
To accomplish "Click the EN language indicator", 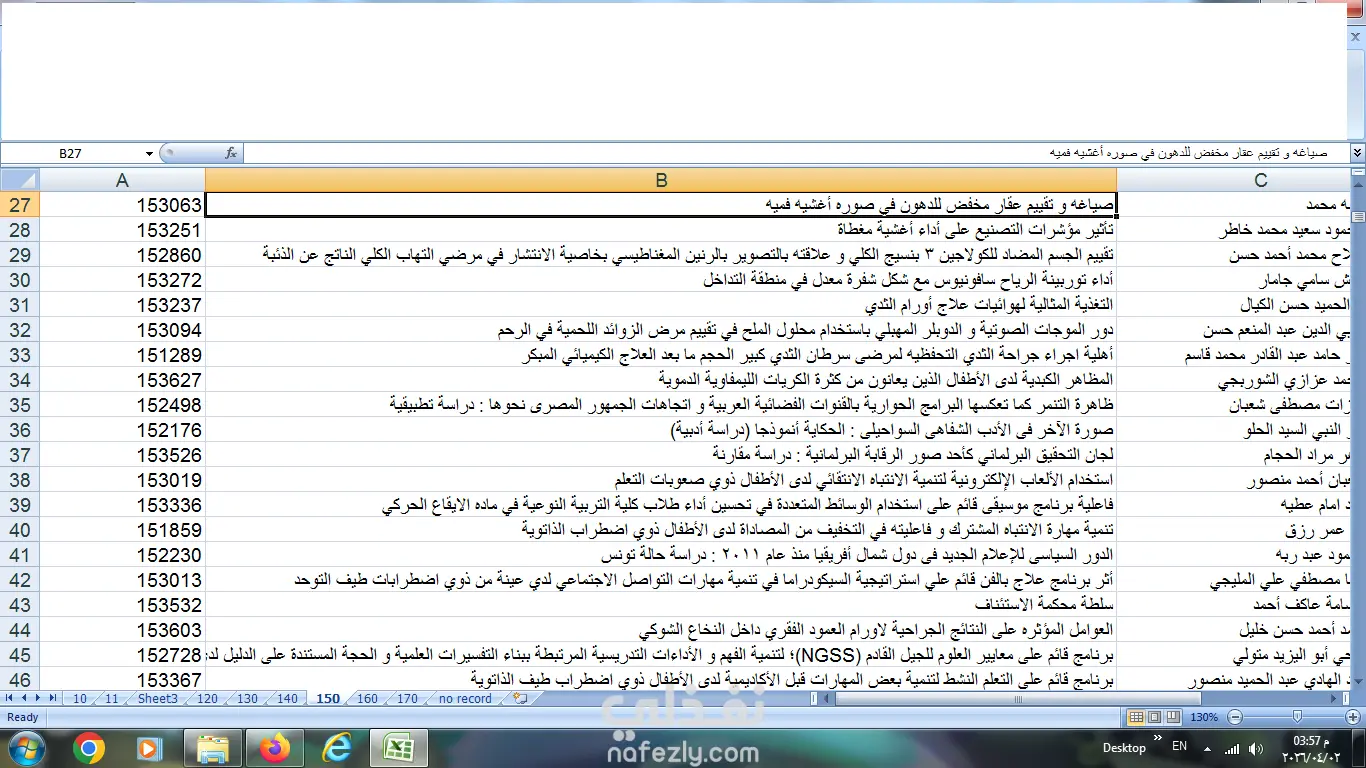I will 1179,747.
